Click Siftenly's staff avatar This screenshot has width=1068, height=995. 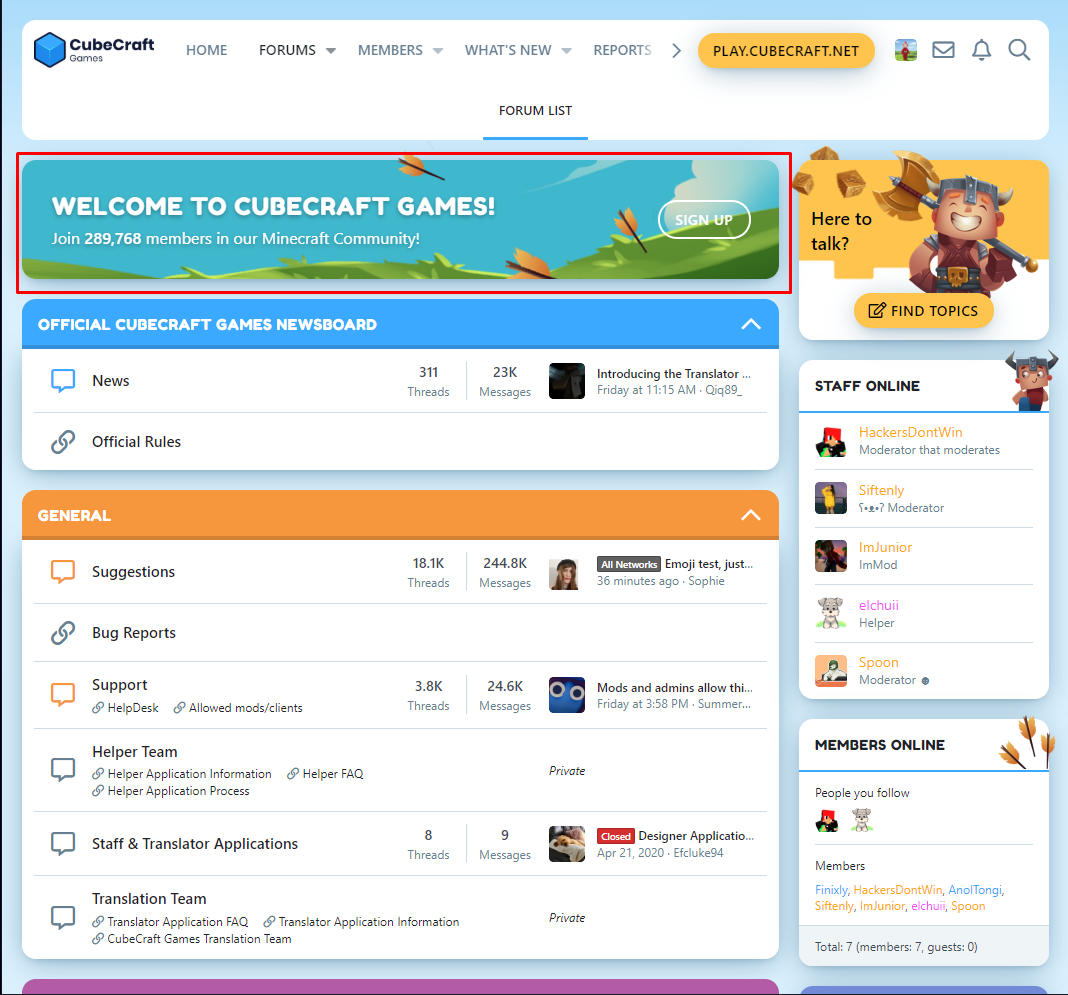pos(831,498)
